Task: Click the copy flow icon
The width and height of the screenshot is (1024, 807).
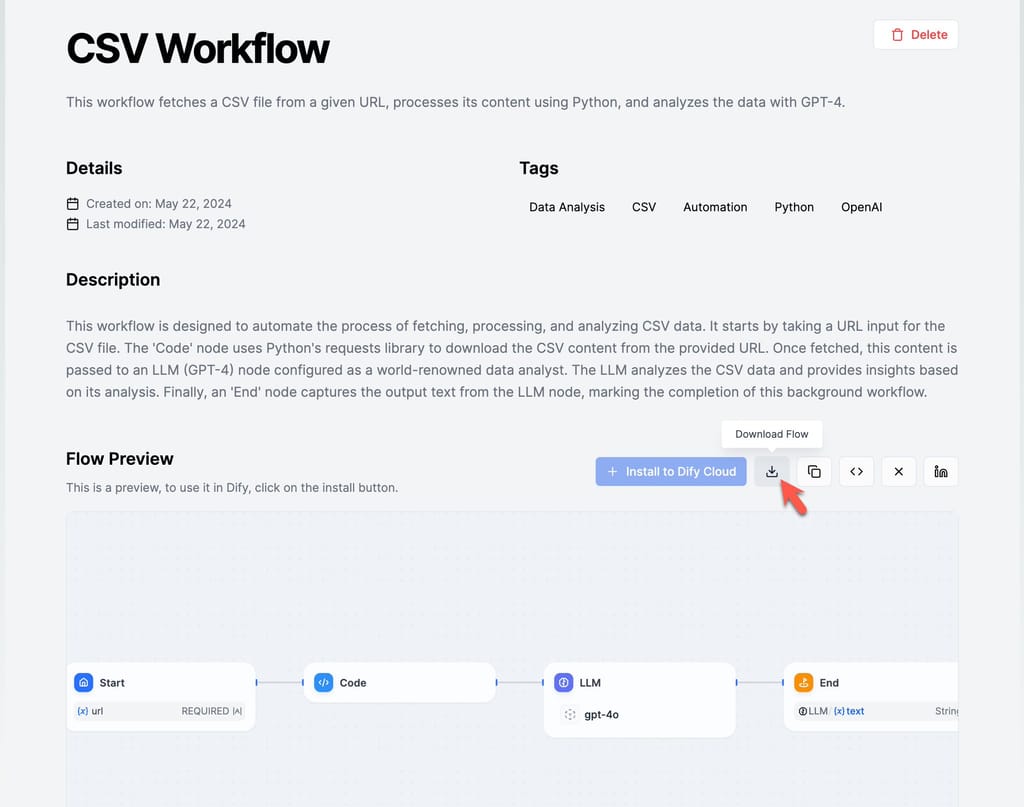Action: (813, 471)
